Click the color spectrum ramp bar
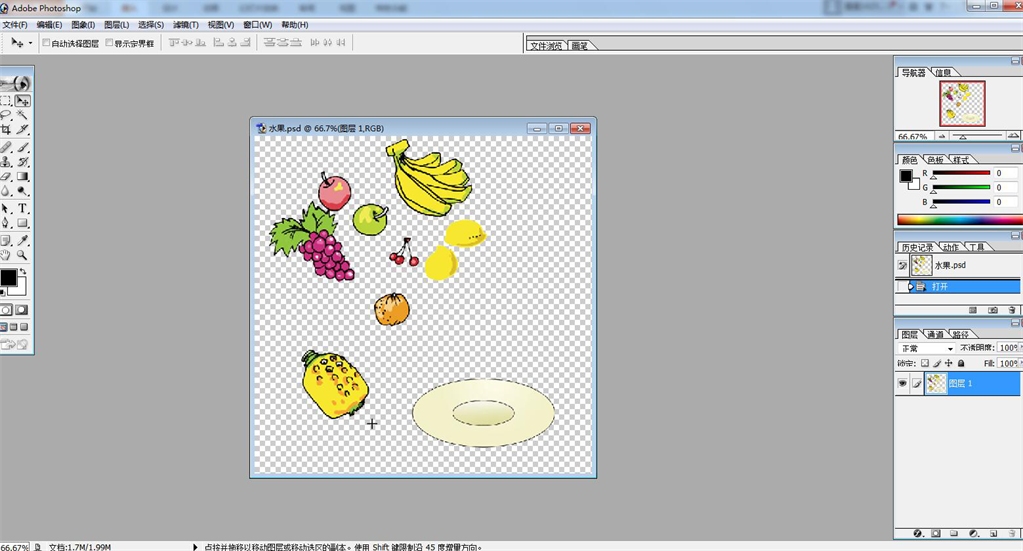 pos(958,220)
